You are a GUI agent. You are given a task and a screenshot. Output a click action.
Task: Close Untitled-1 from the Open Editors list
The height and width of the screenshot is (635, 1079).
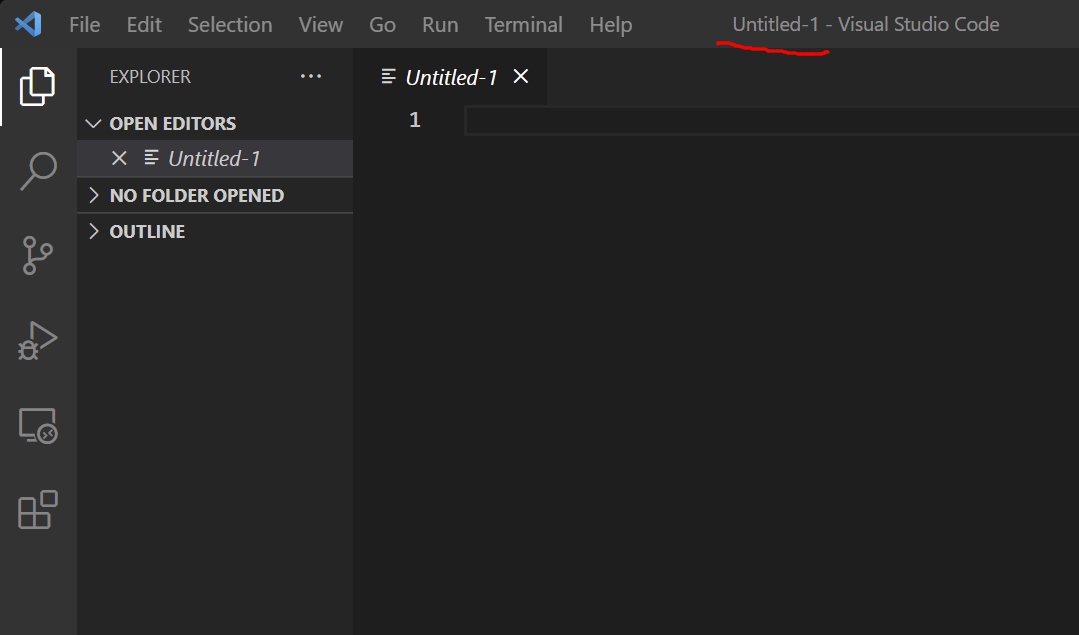point(119,158)
